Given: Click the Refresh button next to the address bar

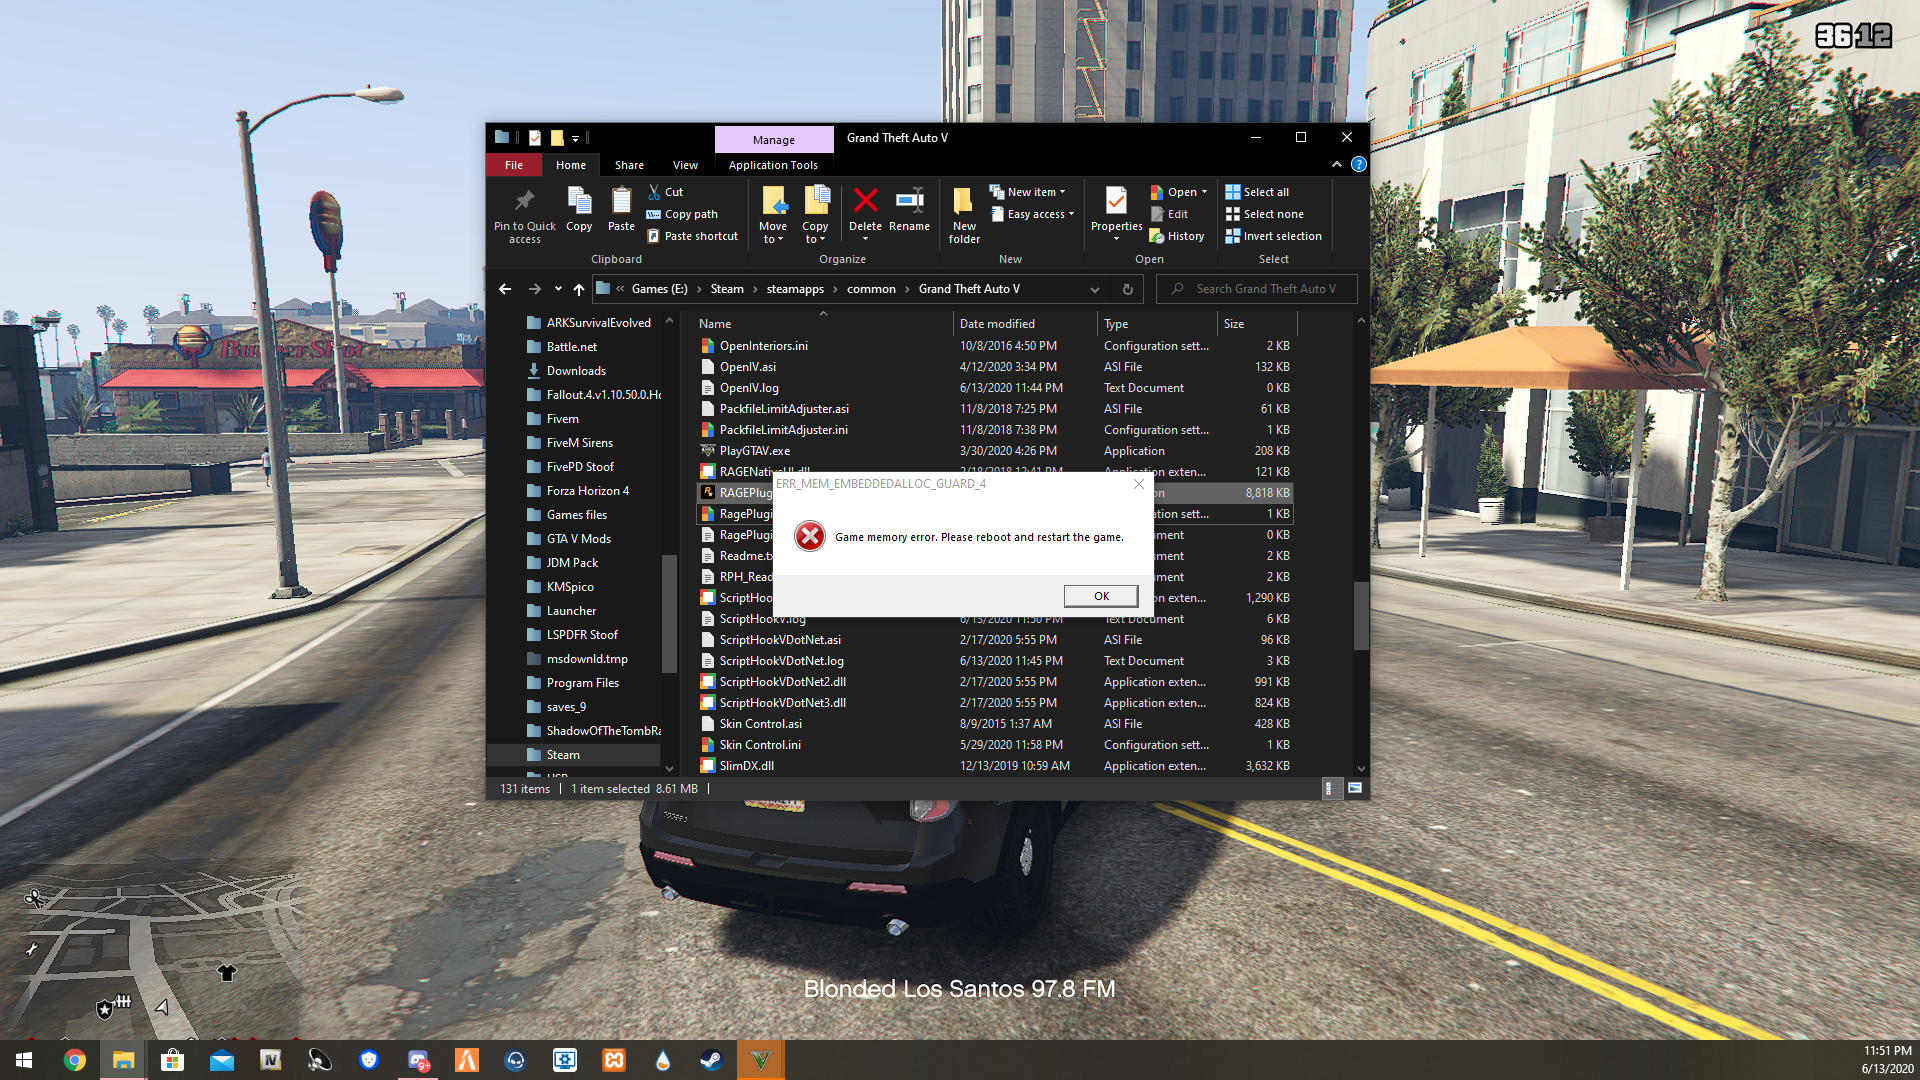Looking at the screenshot, I should [1128, 289].
